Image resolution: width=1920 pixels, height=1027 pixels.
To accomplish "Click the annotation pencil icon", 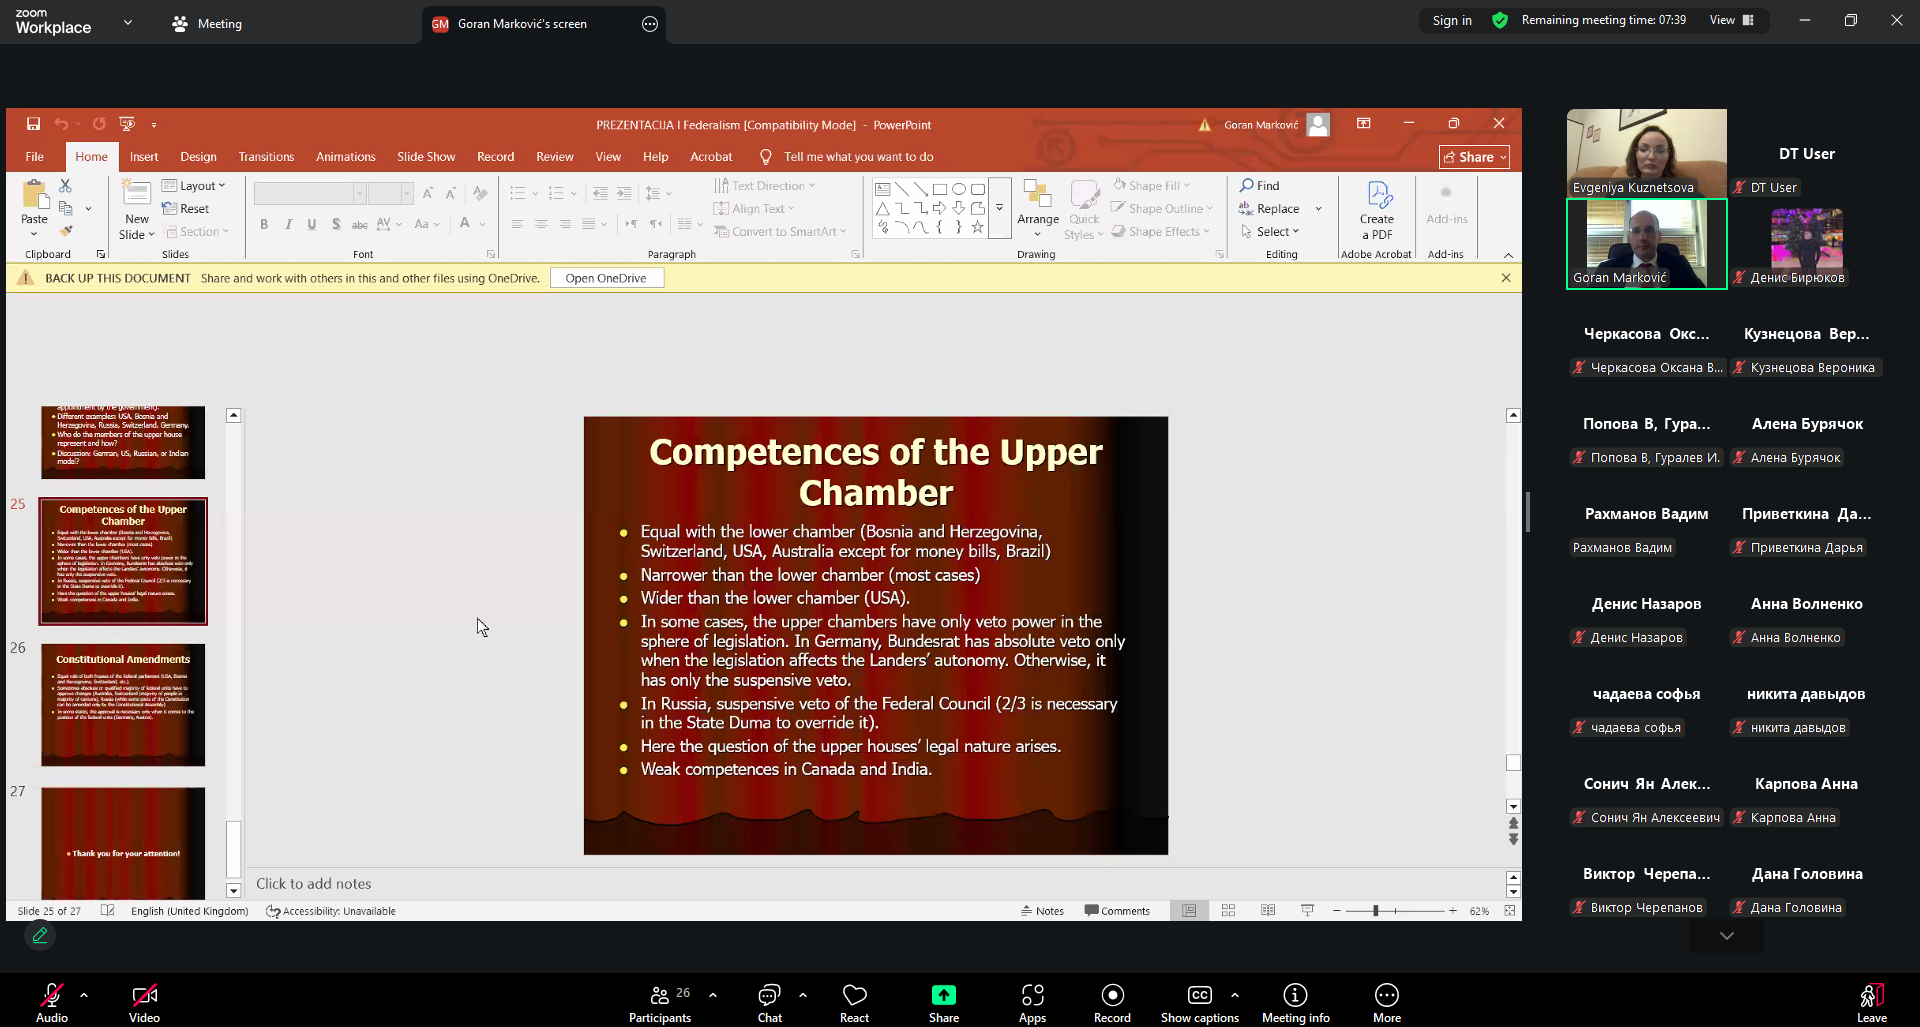I will coord(40,935).
